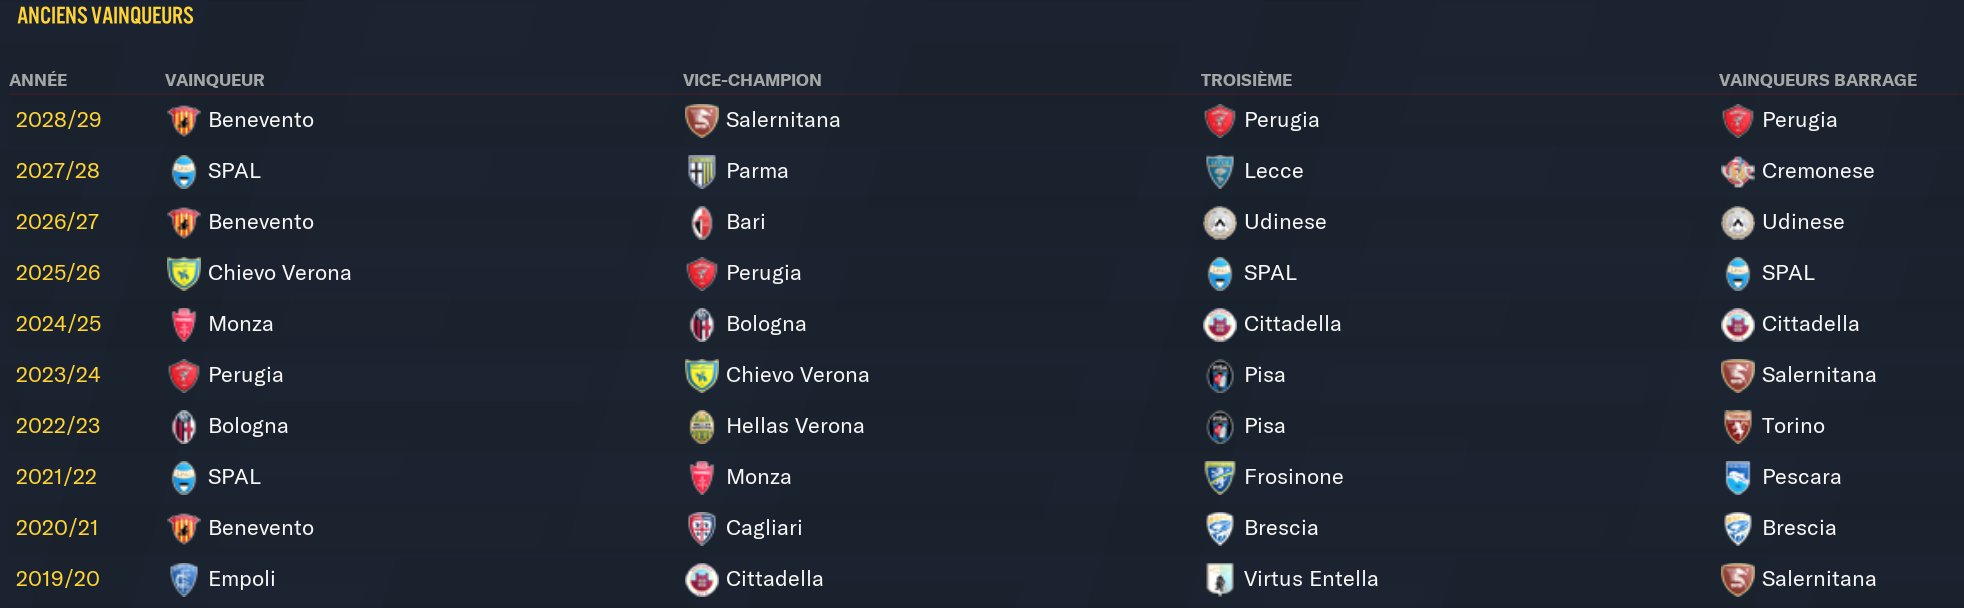
Task: Click the Bari club crest
Action: coord(701,222)
